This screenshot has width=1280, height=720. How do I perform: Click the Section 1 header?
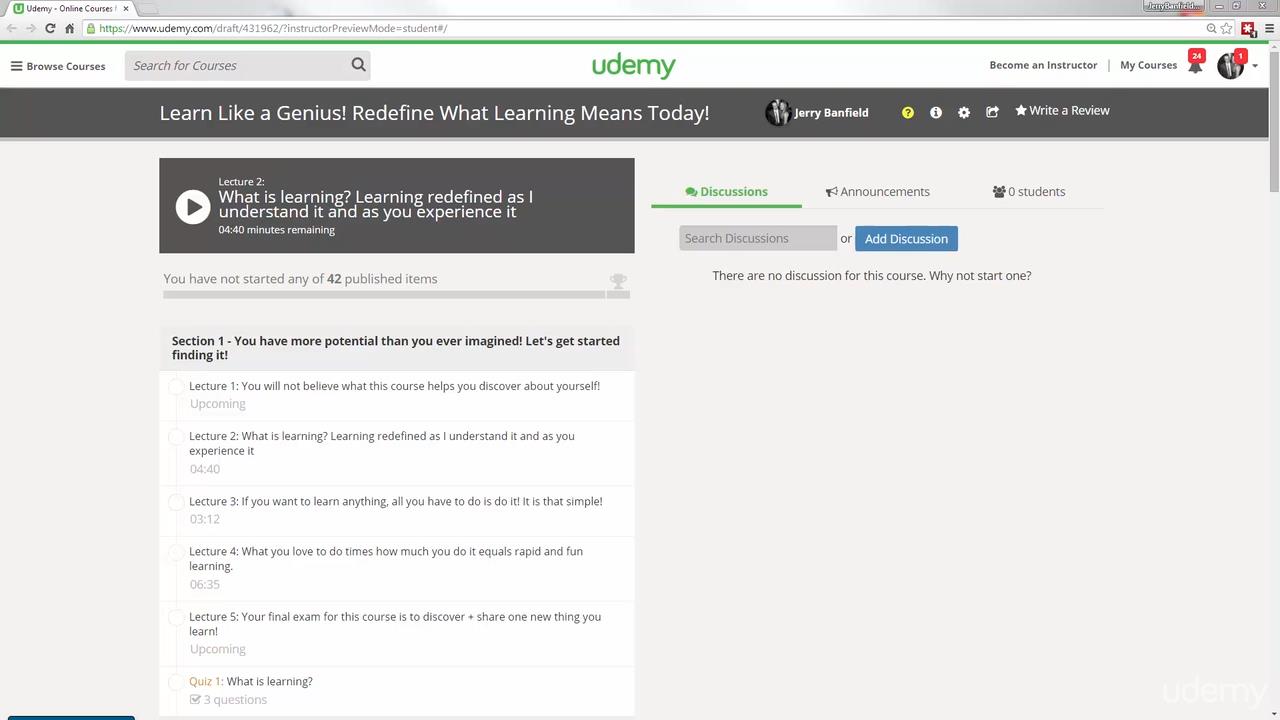(396, 348)
